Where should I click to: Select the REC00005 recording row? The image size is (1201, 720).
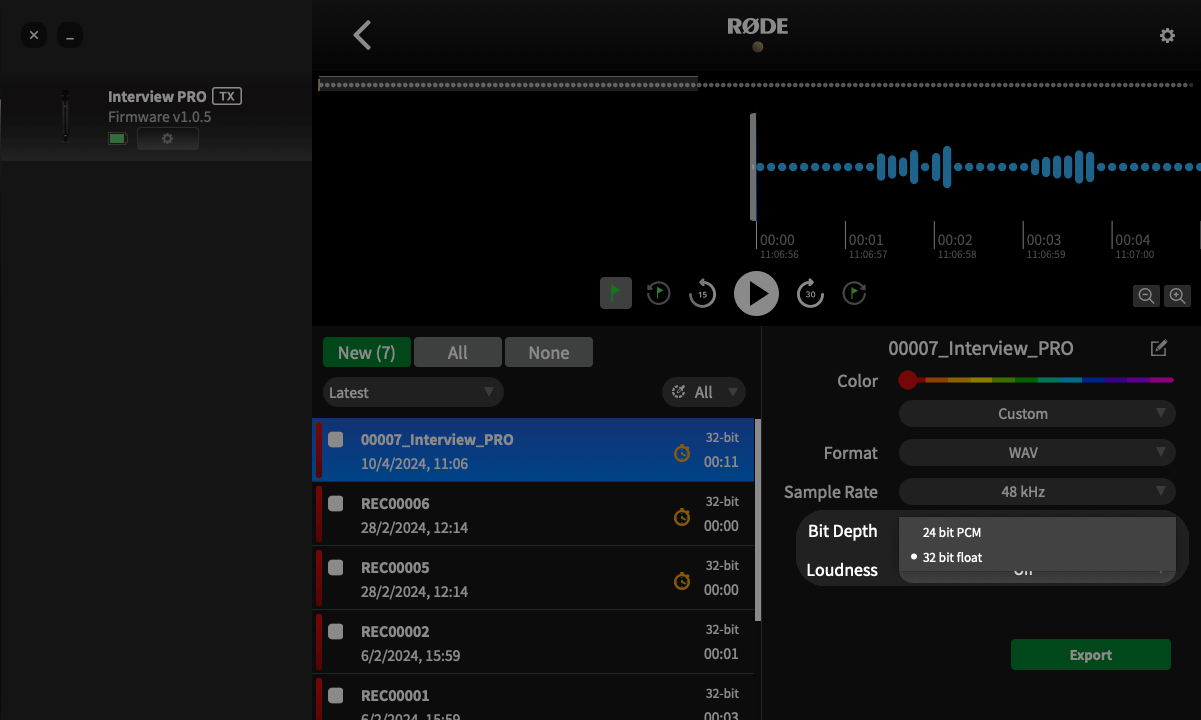pyautogui.click(x=533, y=578)
